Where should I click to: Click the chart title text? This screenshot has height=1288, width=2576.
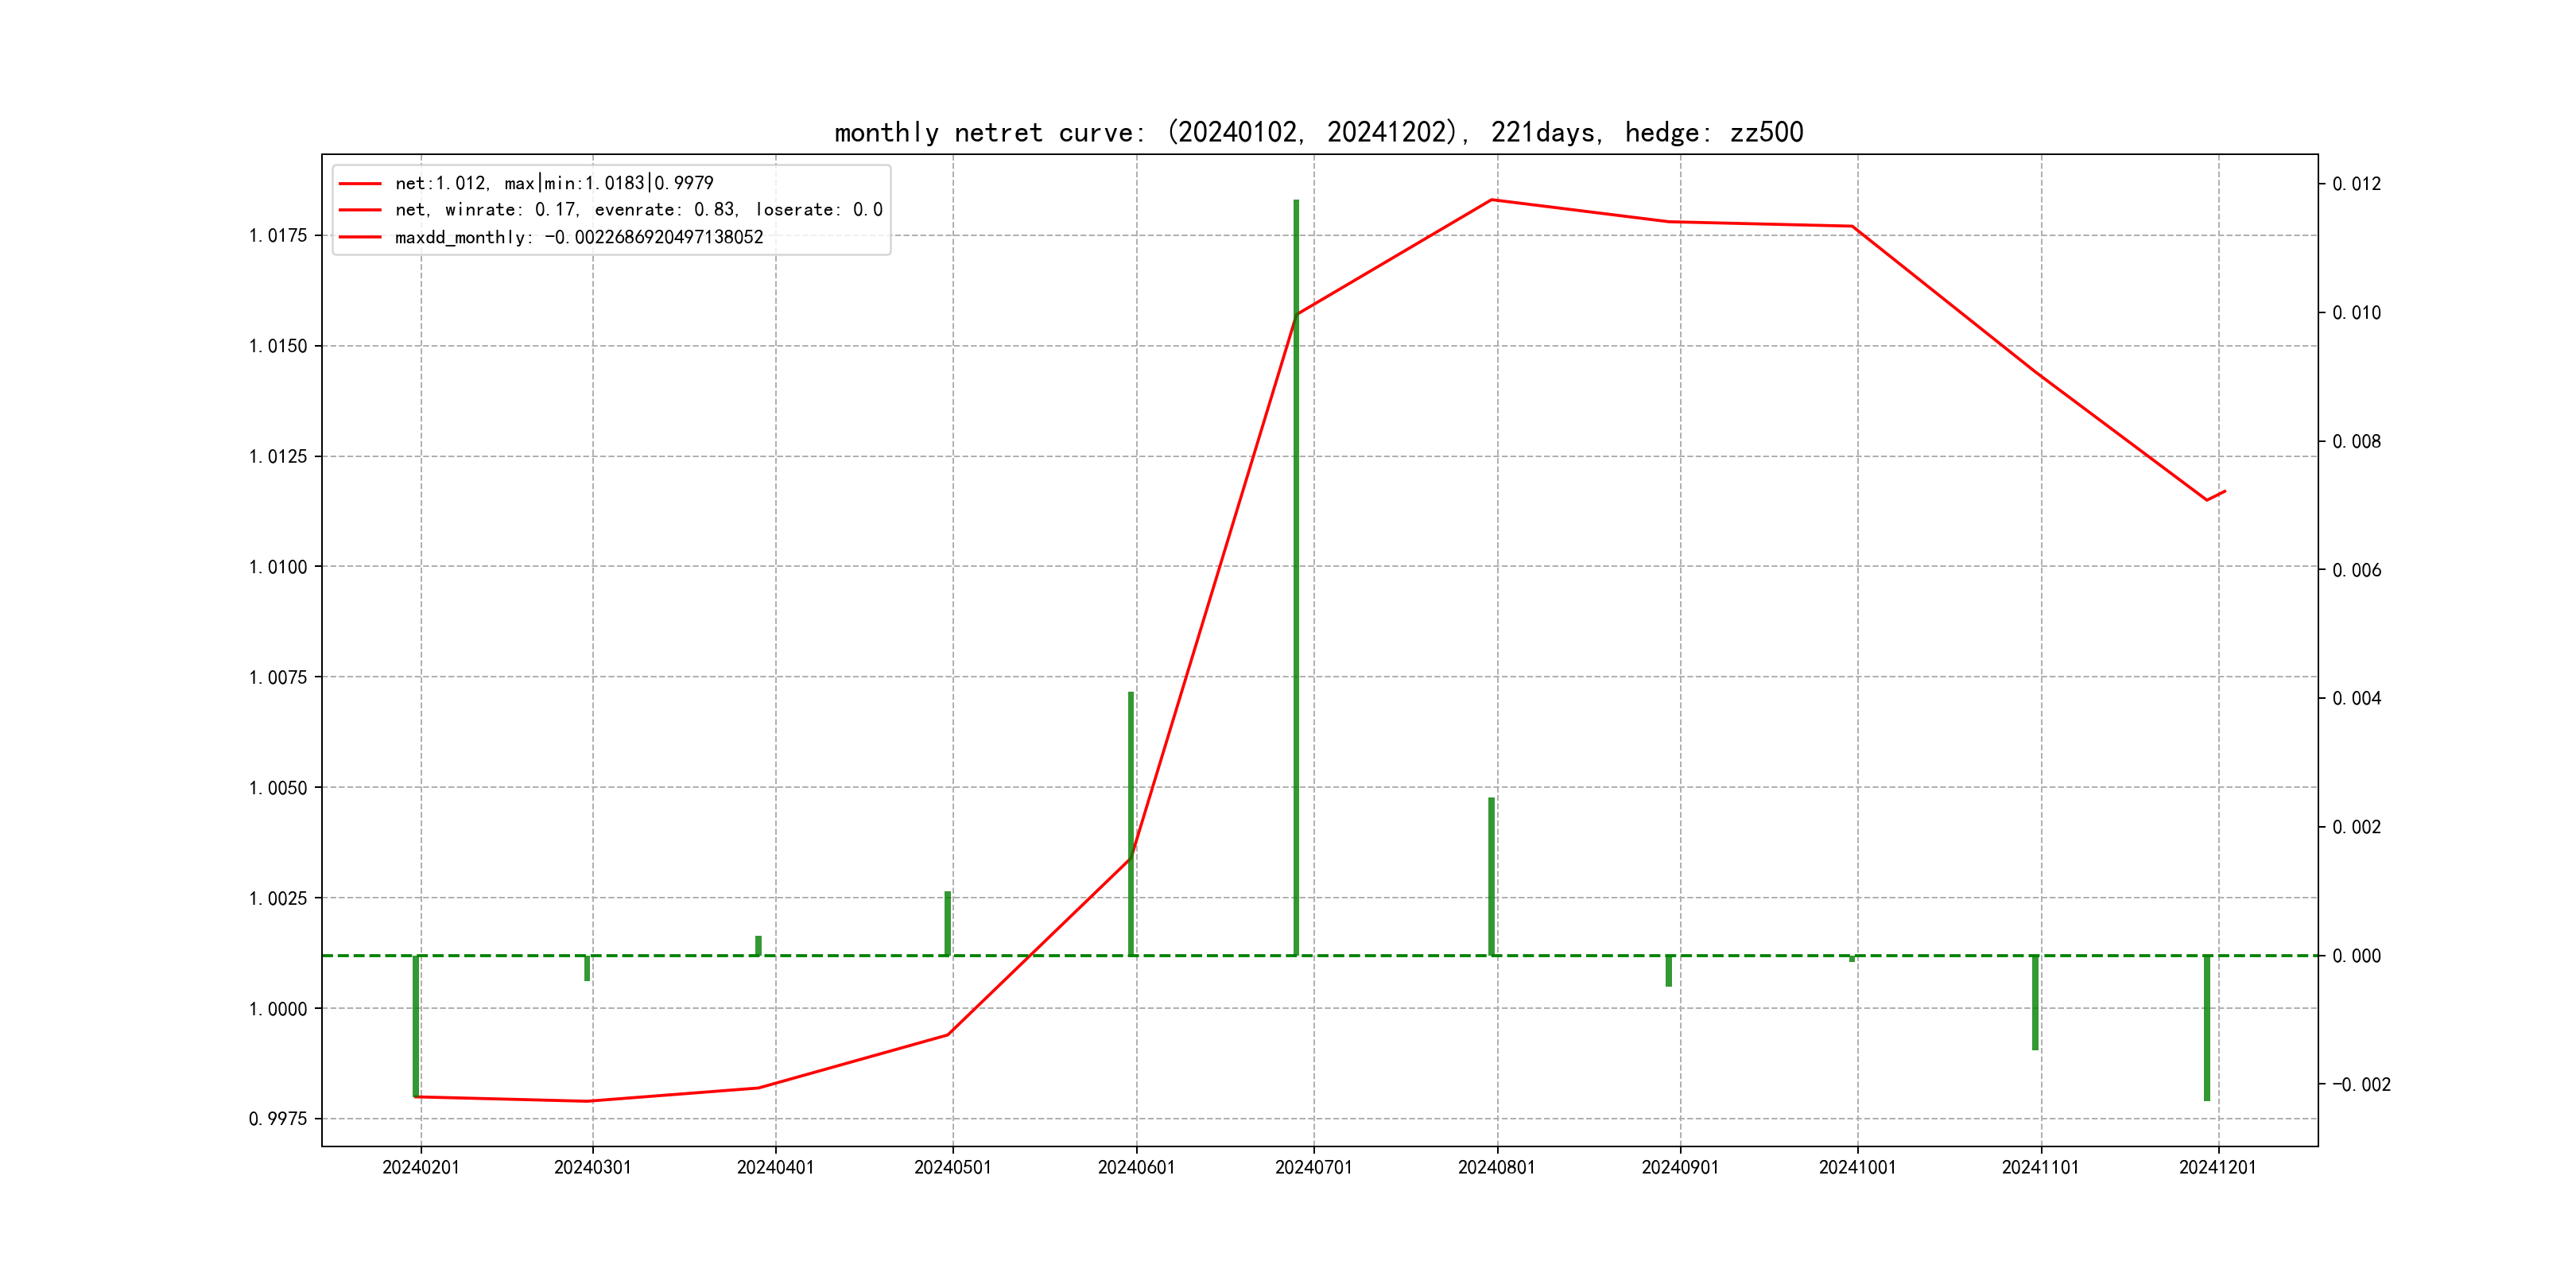click(x=1318, y=132)
